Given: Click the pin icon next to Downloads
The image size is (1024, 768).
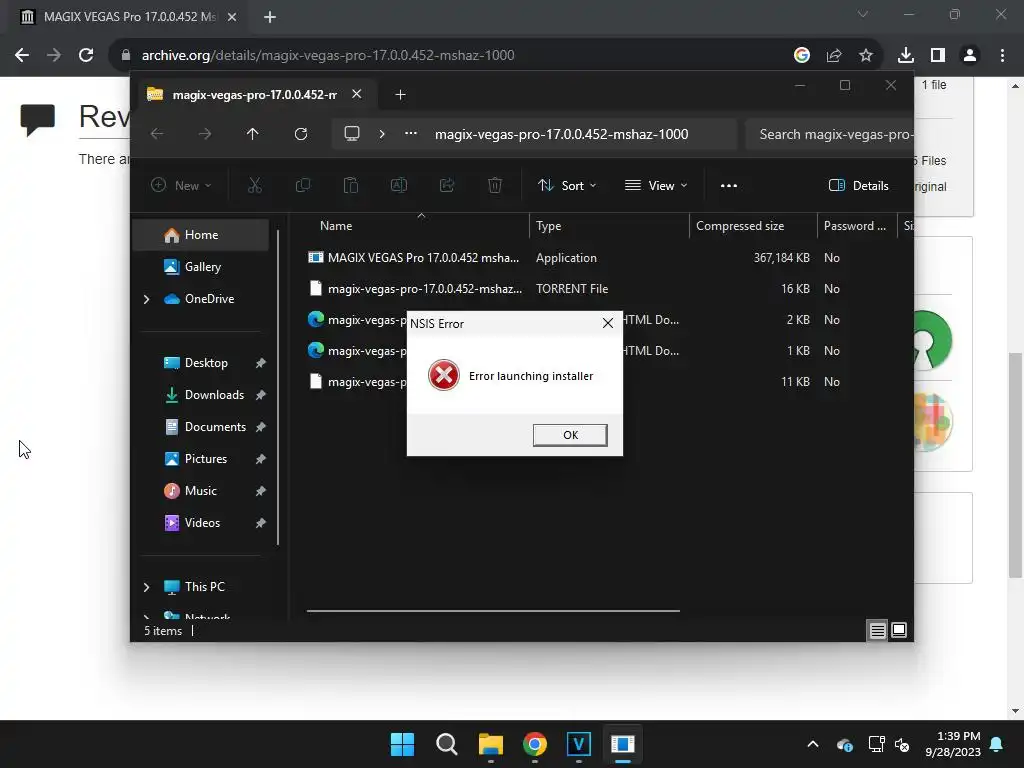Looking at the screenshot, I should [x=261, y=395].
